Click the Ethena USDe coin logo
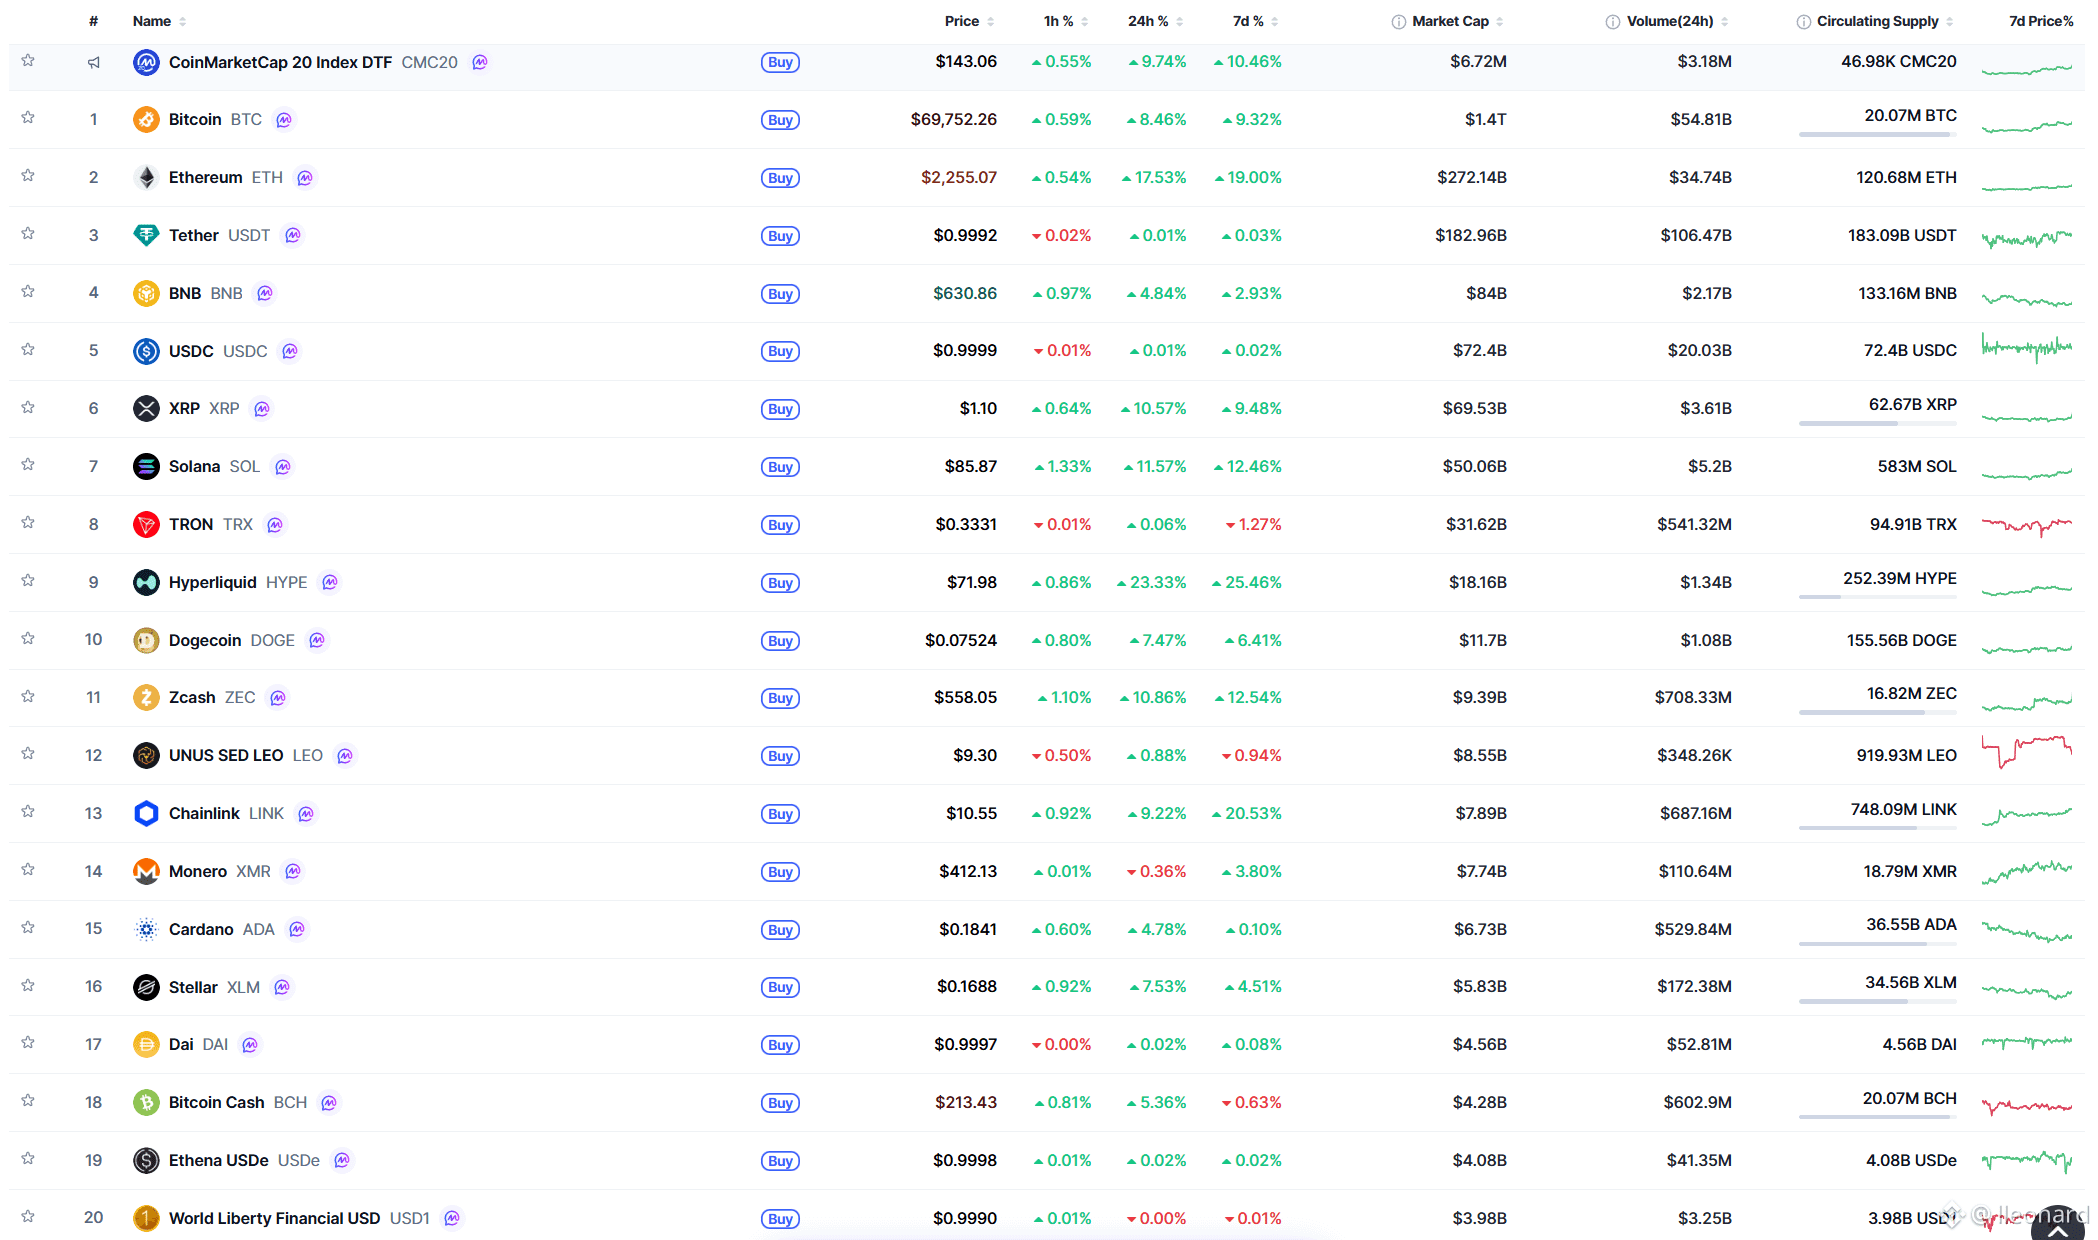2098x1240 pixels. [146, 1161]
